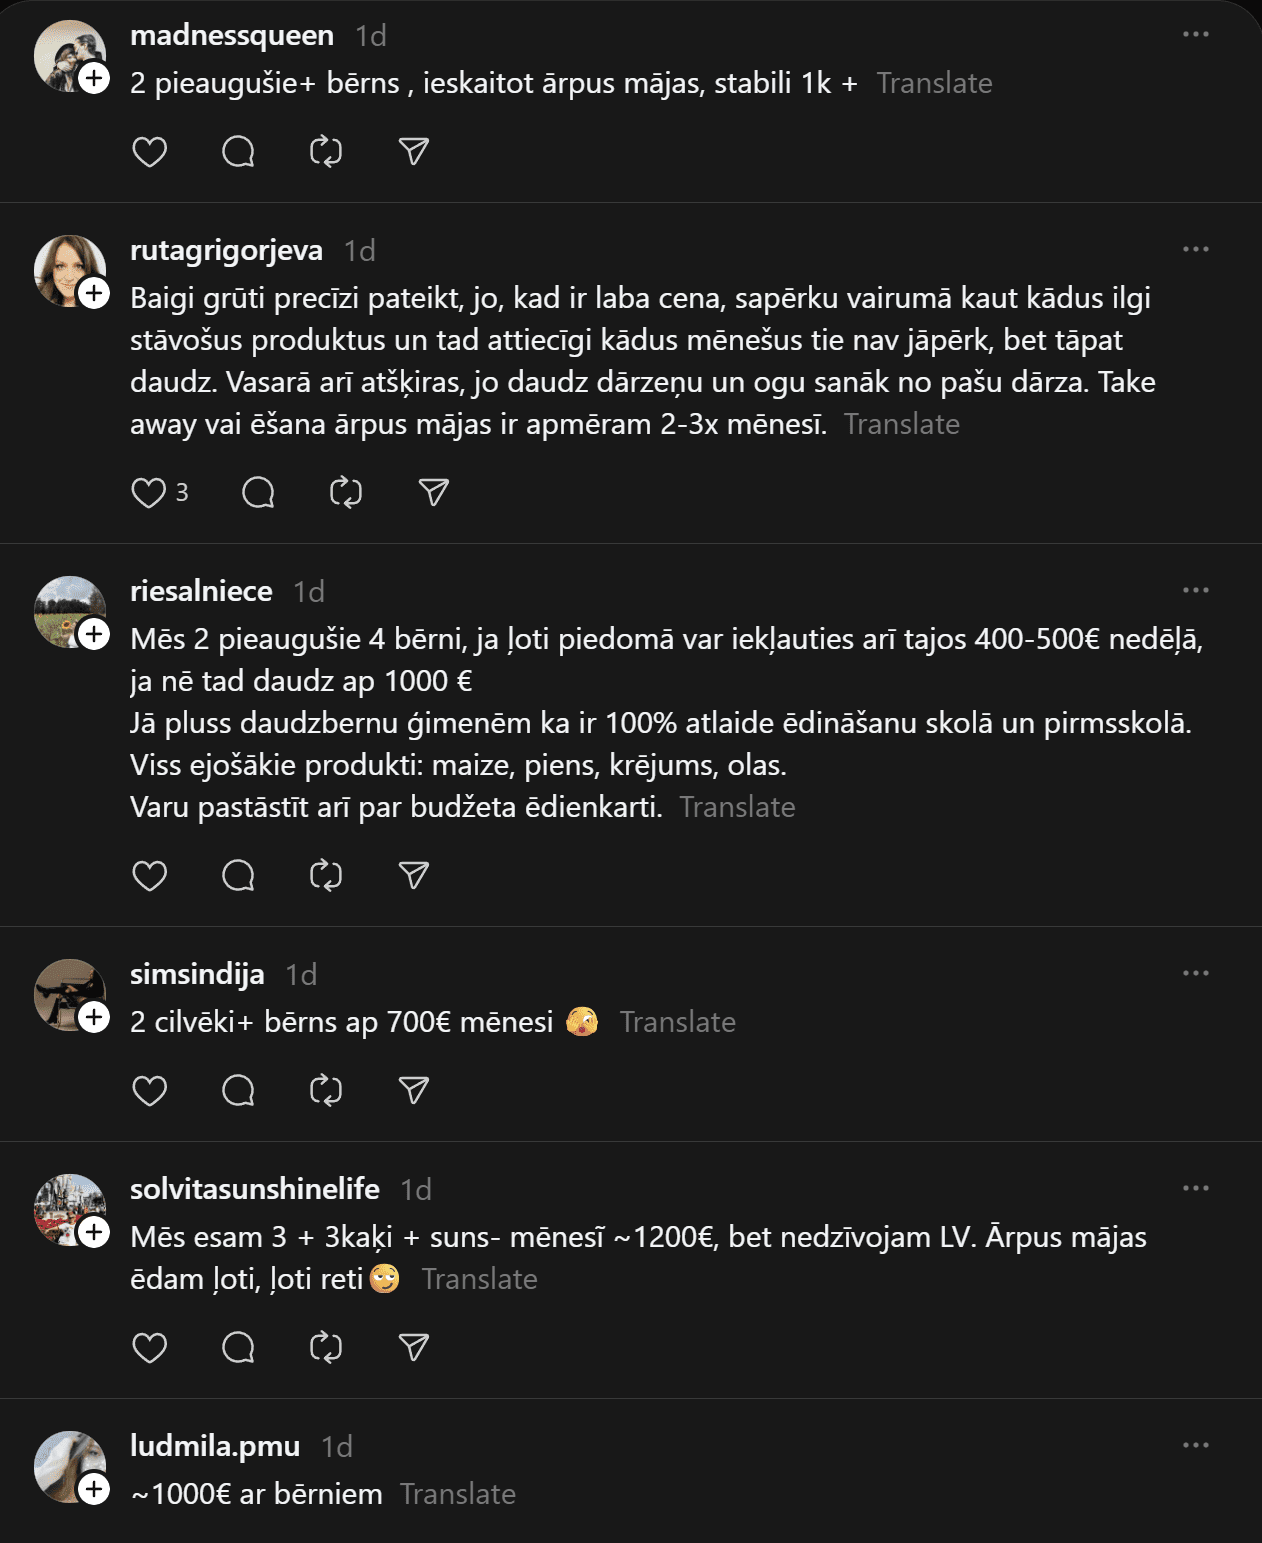
Task: Like madnessqueen's comment
Action: pos(150,152)
